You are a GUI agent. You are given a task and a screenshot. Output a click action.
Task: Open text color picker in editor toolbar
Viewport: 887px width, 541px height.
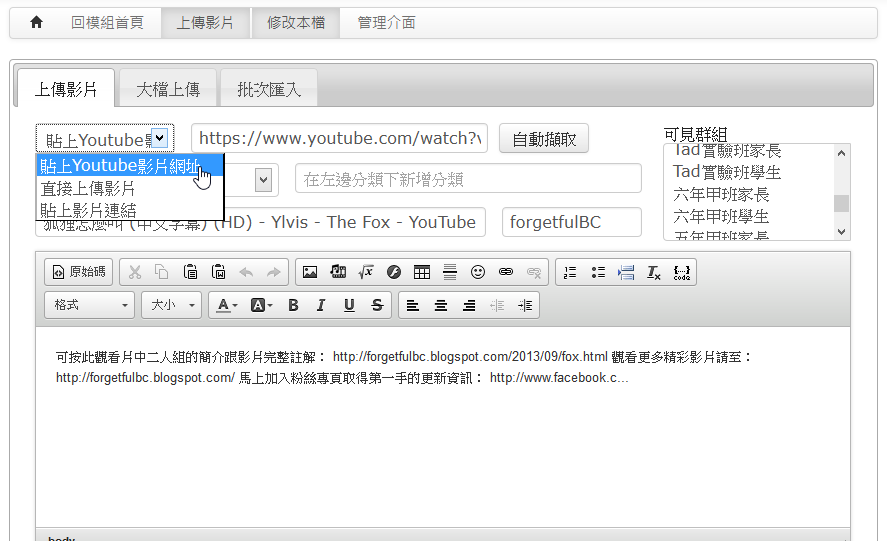[227, 306]
